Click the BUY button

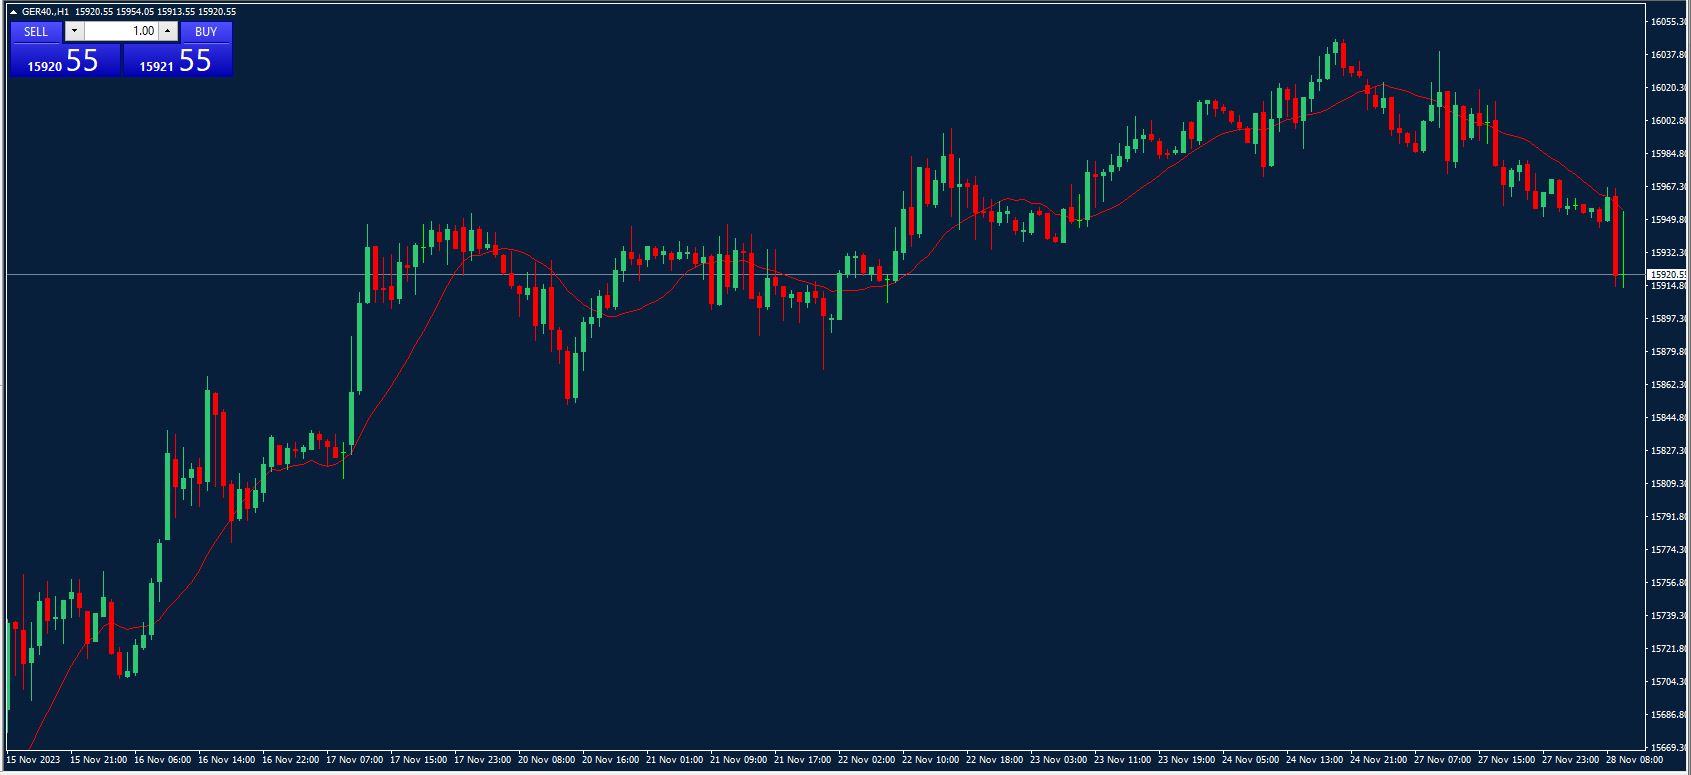pyautogui.click(x=206, y=31)
